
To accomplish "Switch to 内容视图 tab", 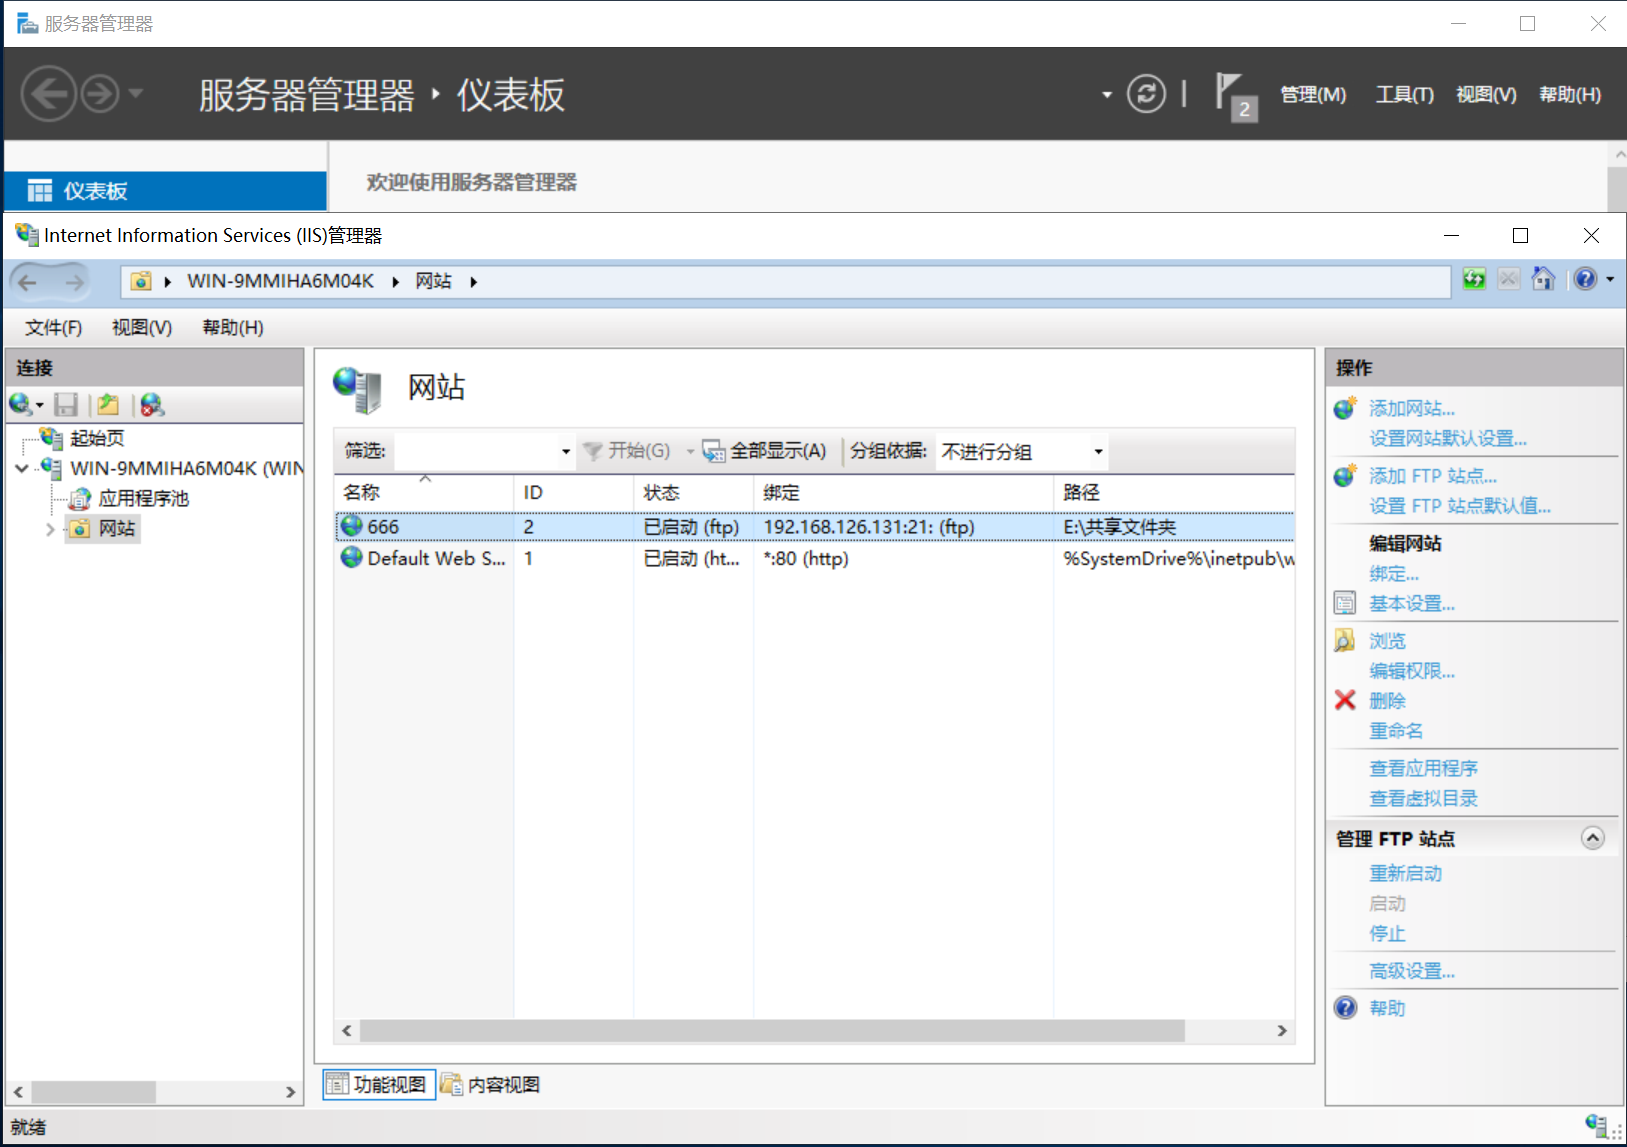I will (x=491, y=1084).
